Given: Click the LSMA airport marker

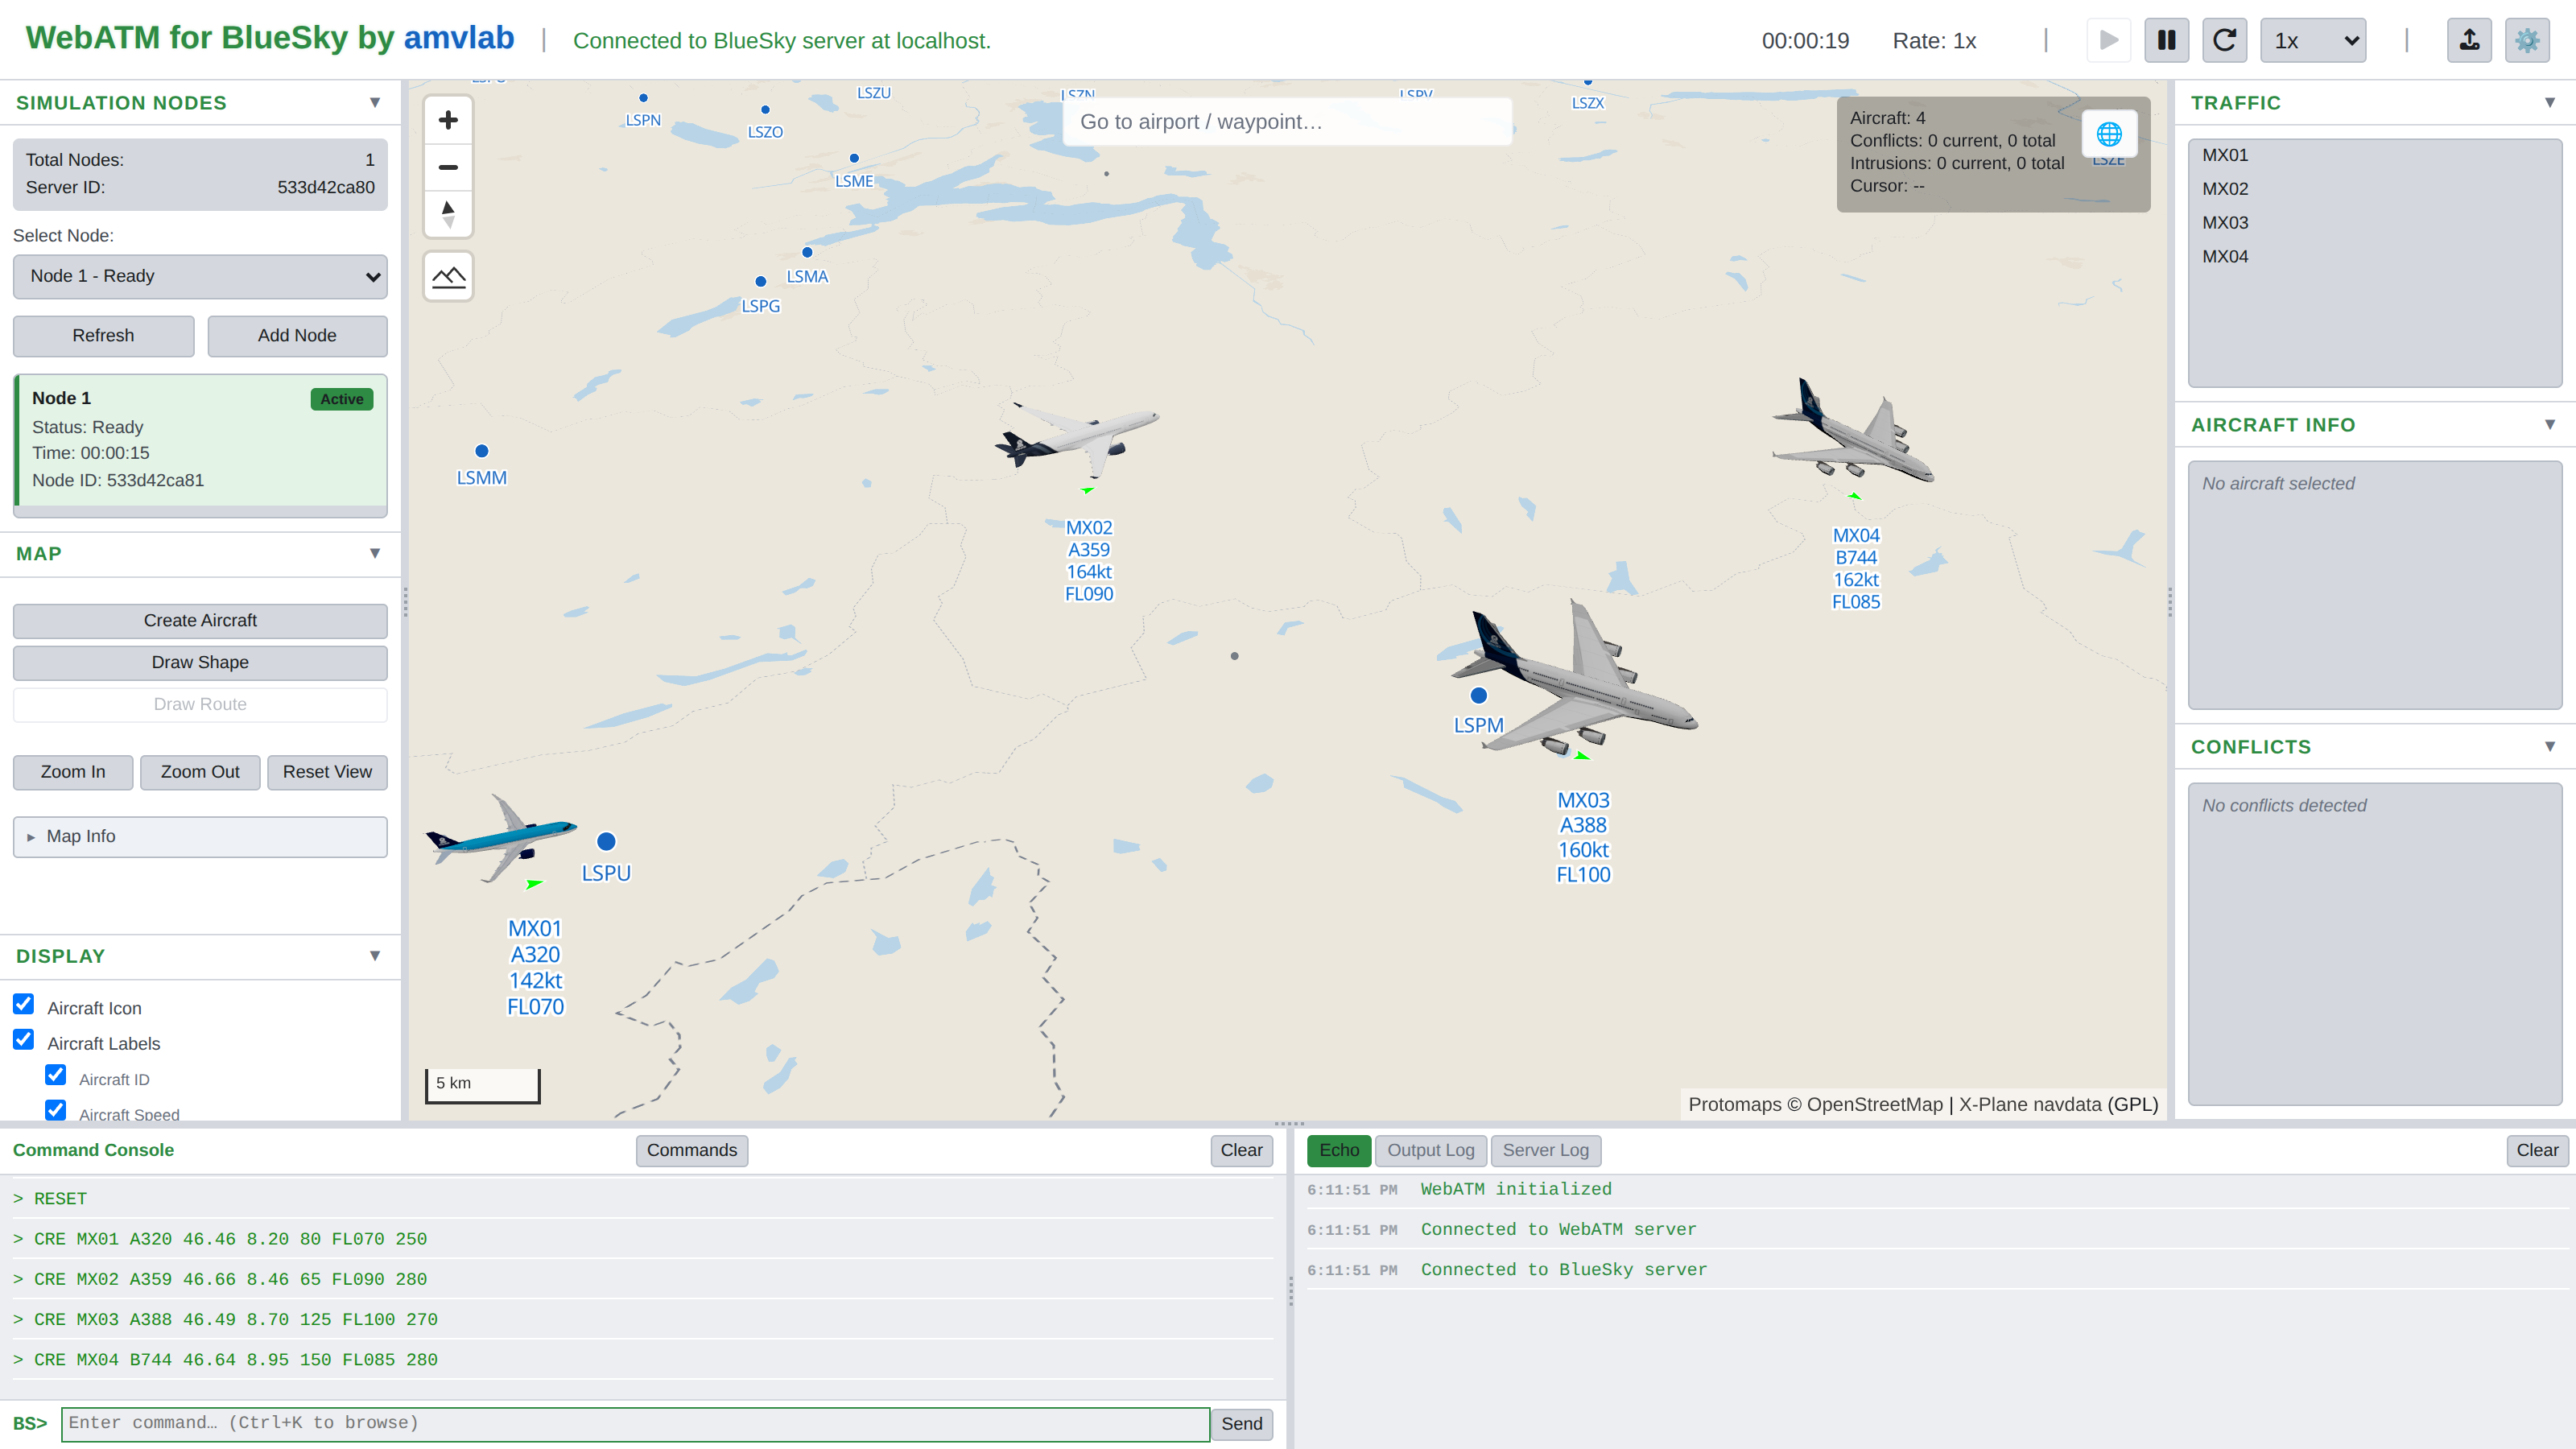Looking at the screenshot, I should [x=807, y=252].
